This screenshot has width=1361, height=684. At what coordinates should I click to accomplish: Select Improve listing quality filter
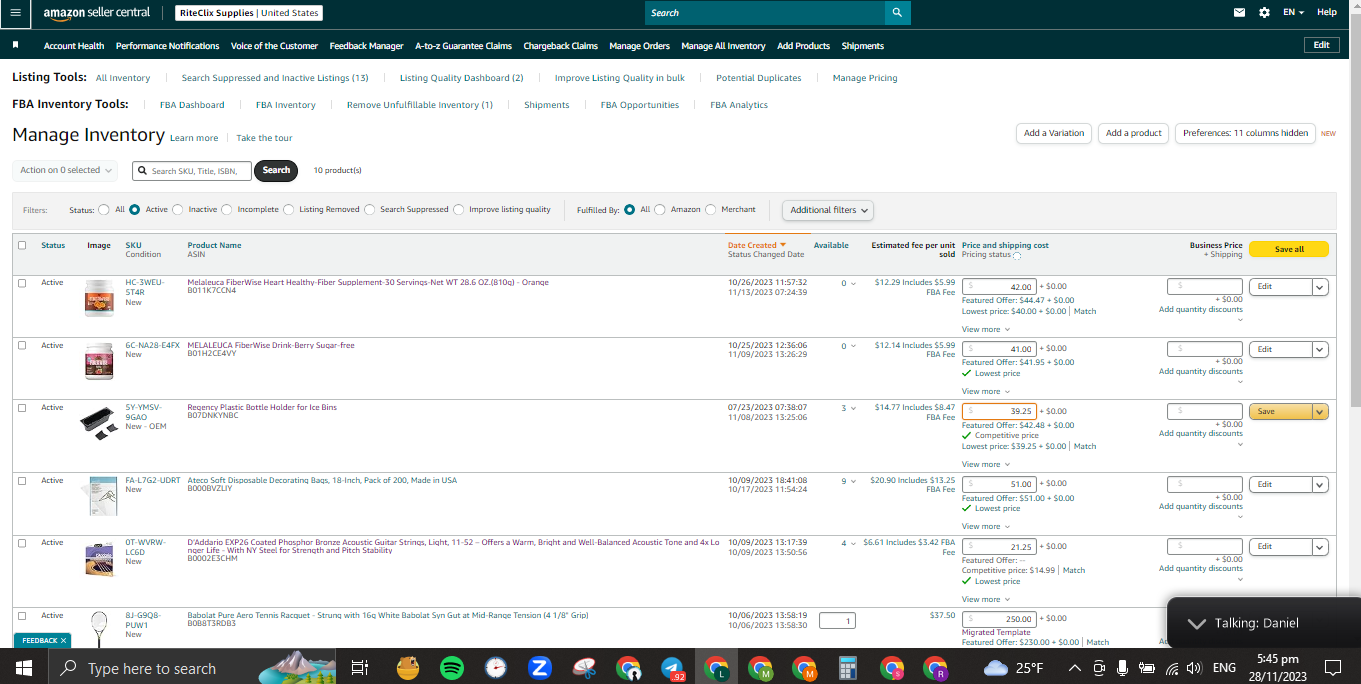click(x=459, y=210)
